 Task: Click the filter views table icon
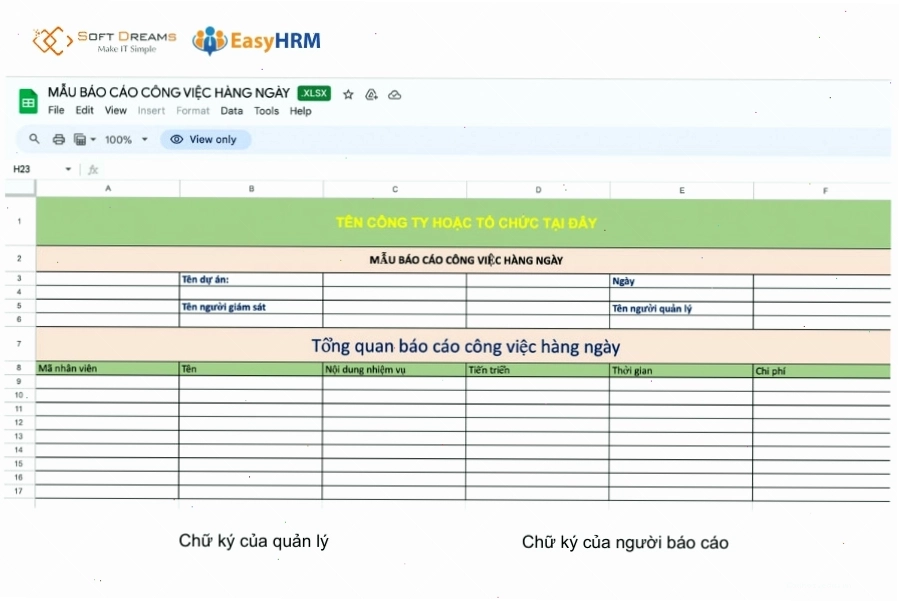pyautogui.click(x=80, y=139)
